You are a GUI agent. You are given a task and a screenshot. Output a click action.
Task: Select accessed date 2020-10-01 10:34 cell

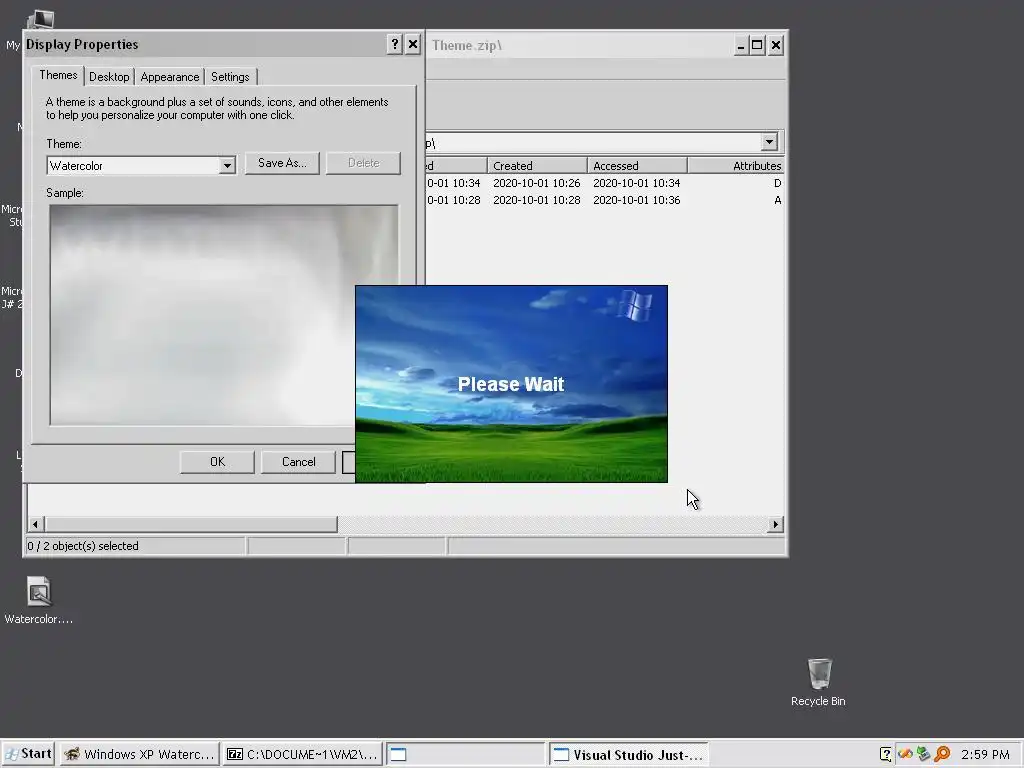point(636,184)
